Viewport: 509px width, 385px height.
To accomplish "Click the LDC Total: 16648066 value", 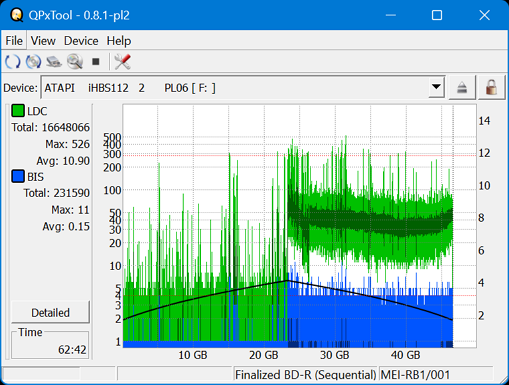I will pos(51,127).
